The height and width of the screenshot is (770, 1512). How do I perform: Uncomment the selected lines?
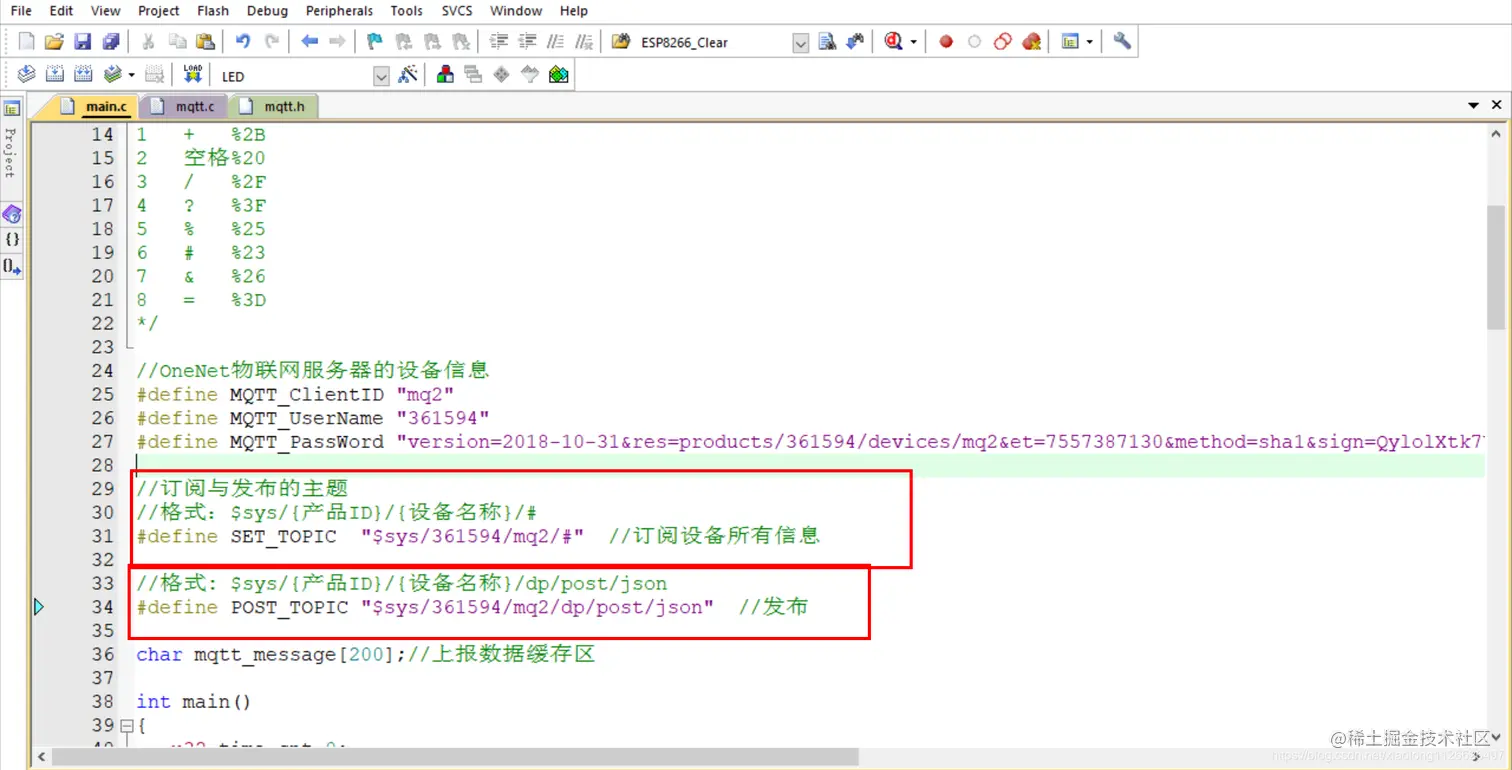coord(585,42)
